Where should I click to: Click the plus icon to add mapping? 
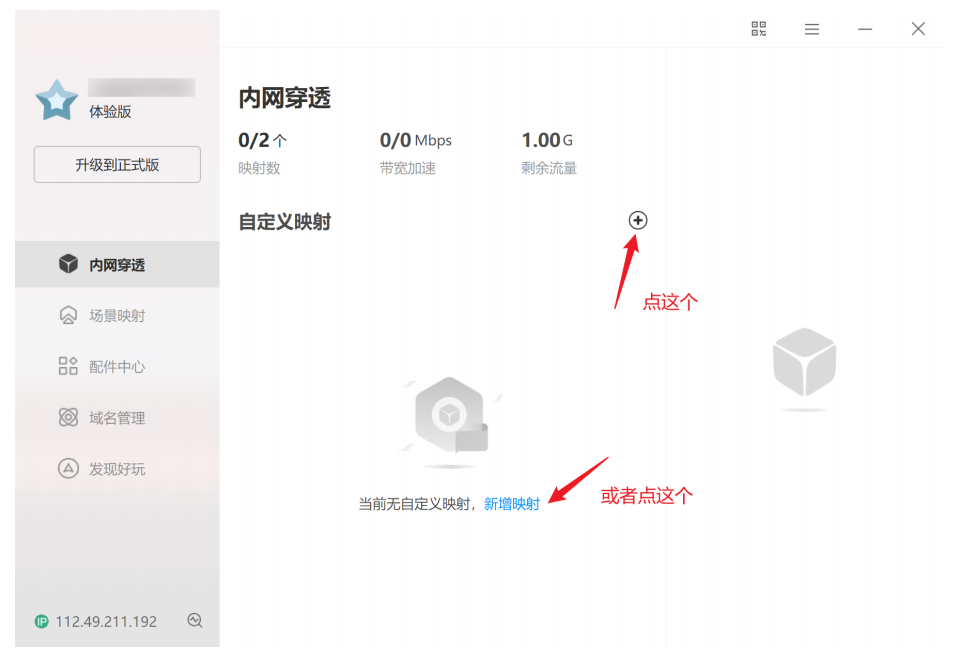point(638,220)
